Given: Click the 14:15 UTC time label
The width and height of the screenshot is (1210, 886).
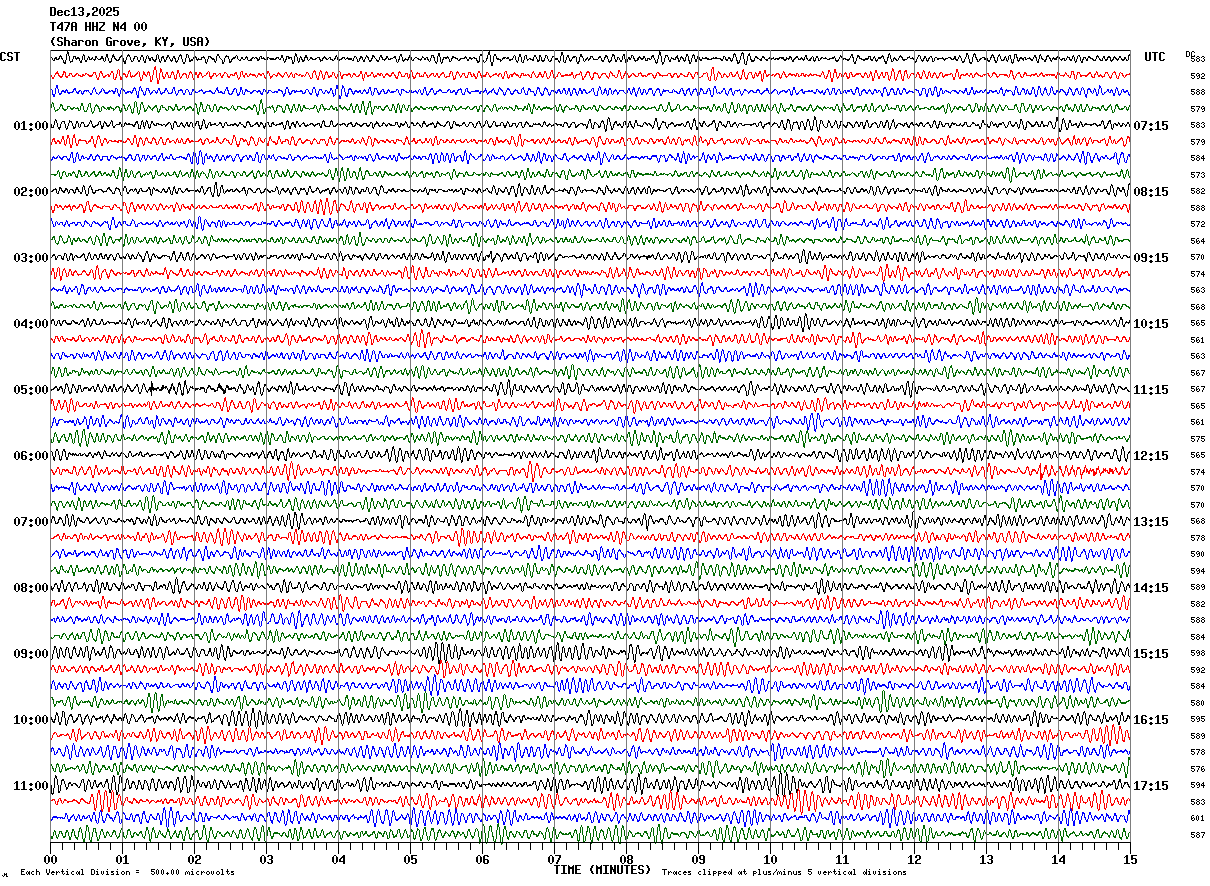Looking at the screenshot, I should [x=1151, y=588].
